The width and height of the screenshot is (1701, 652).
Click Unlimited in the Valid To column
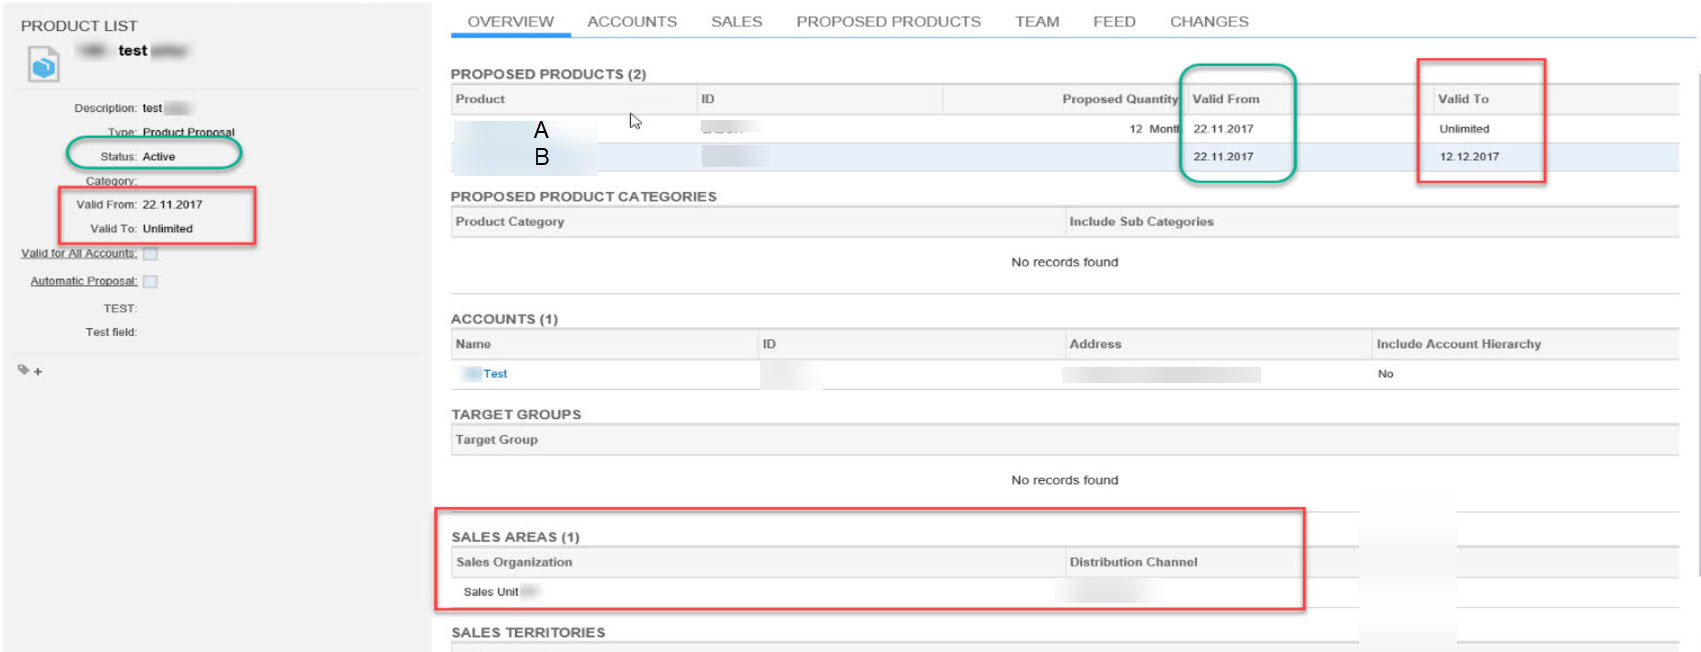coord(1464,129)
